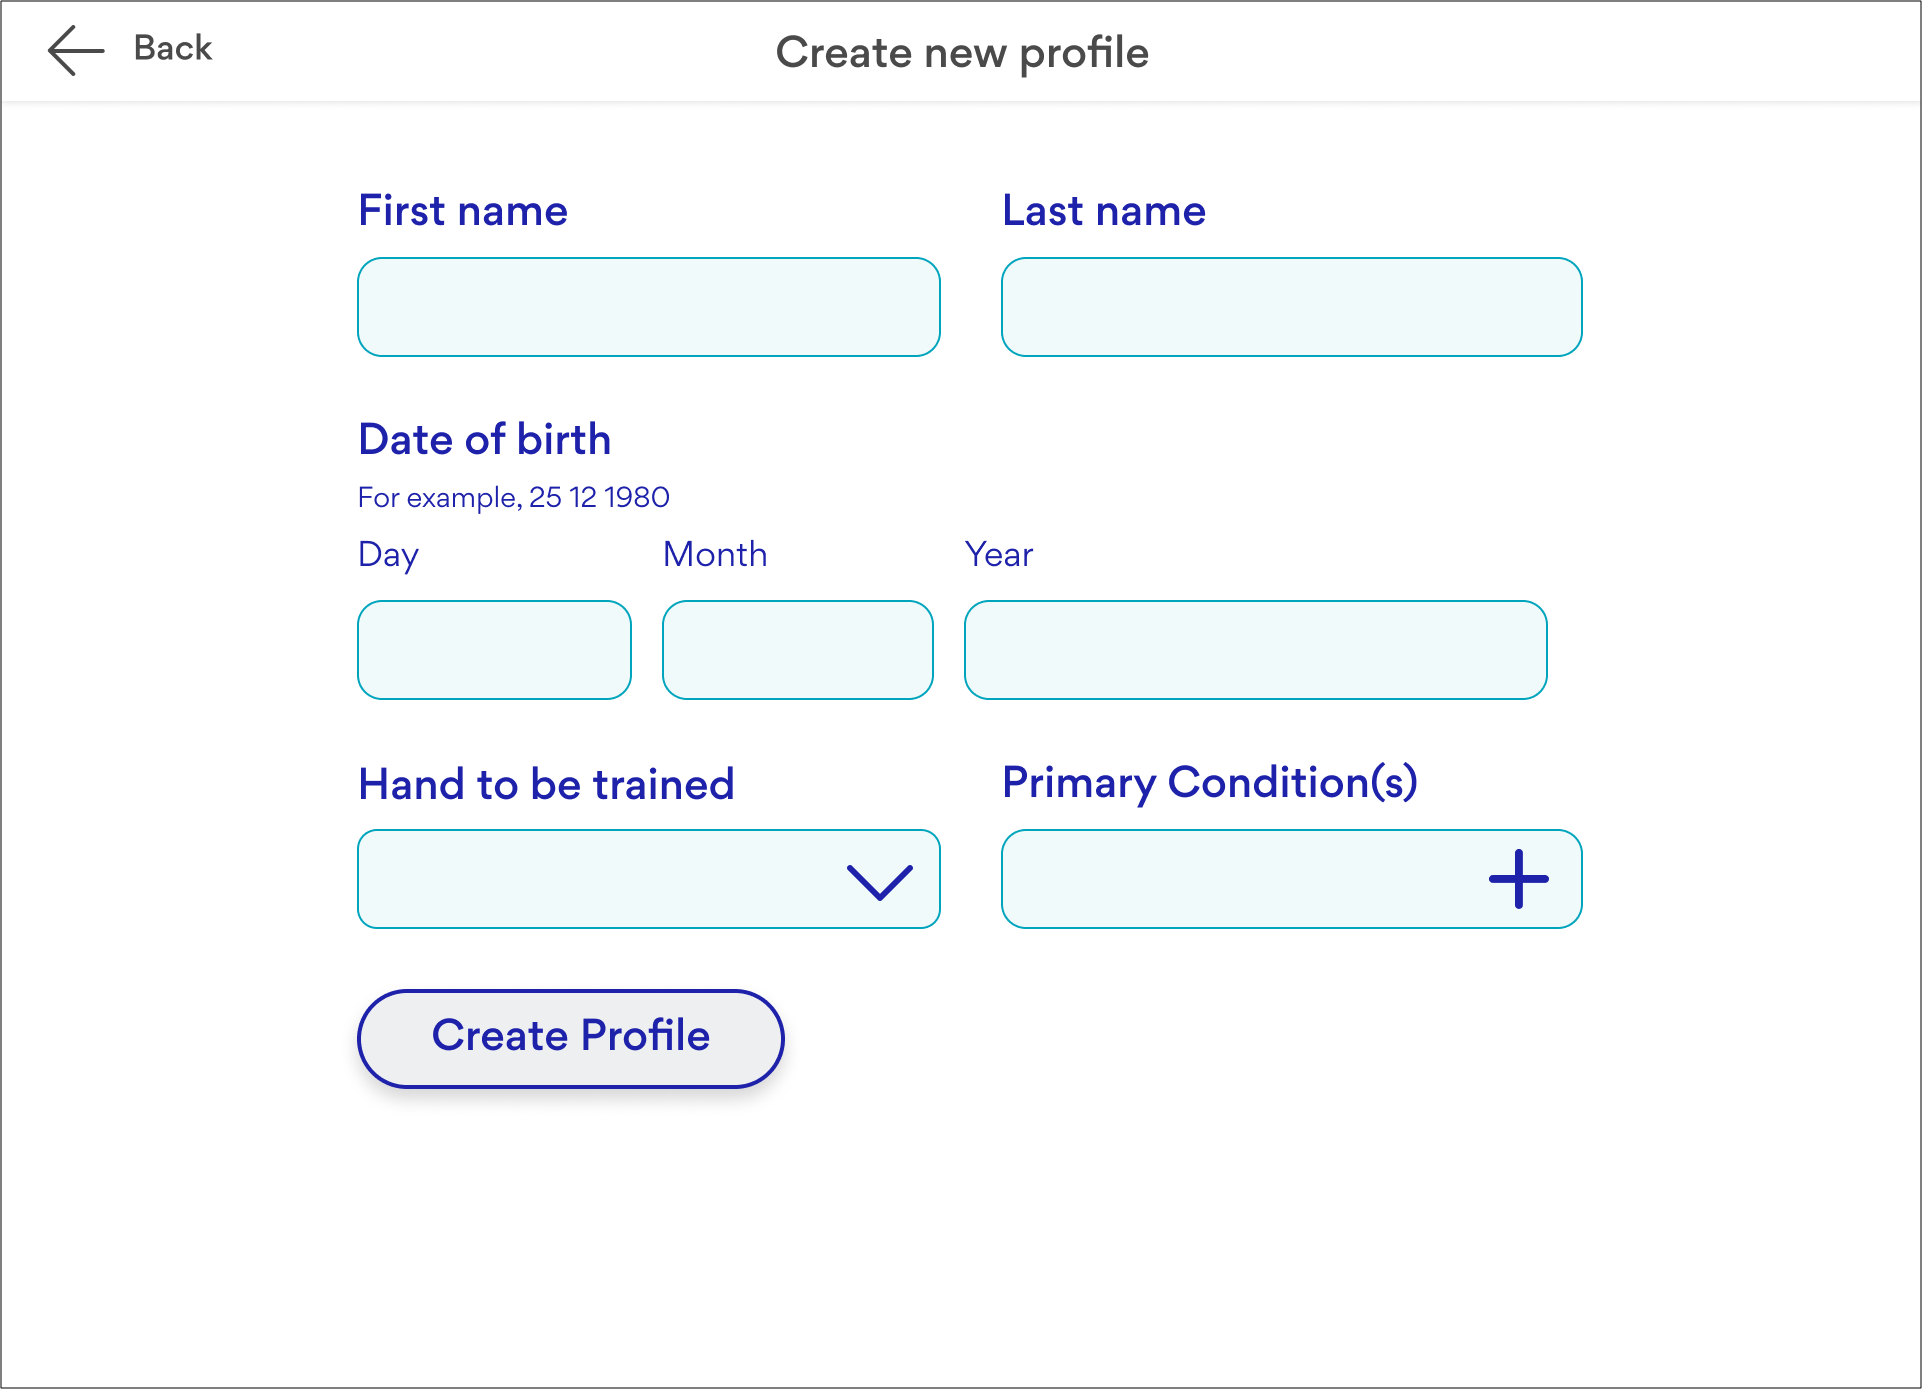Click the plus icon to add a condition

point(1518,879)
